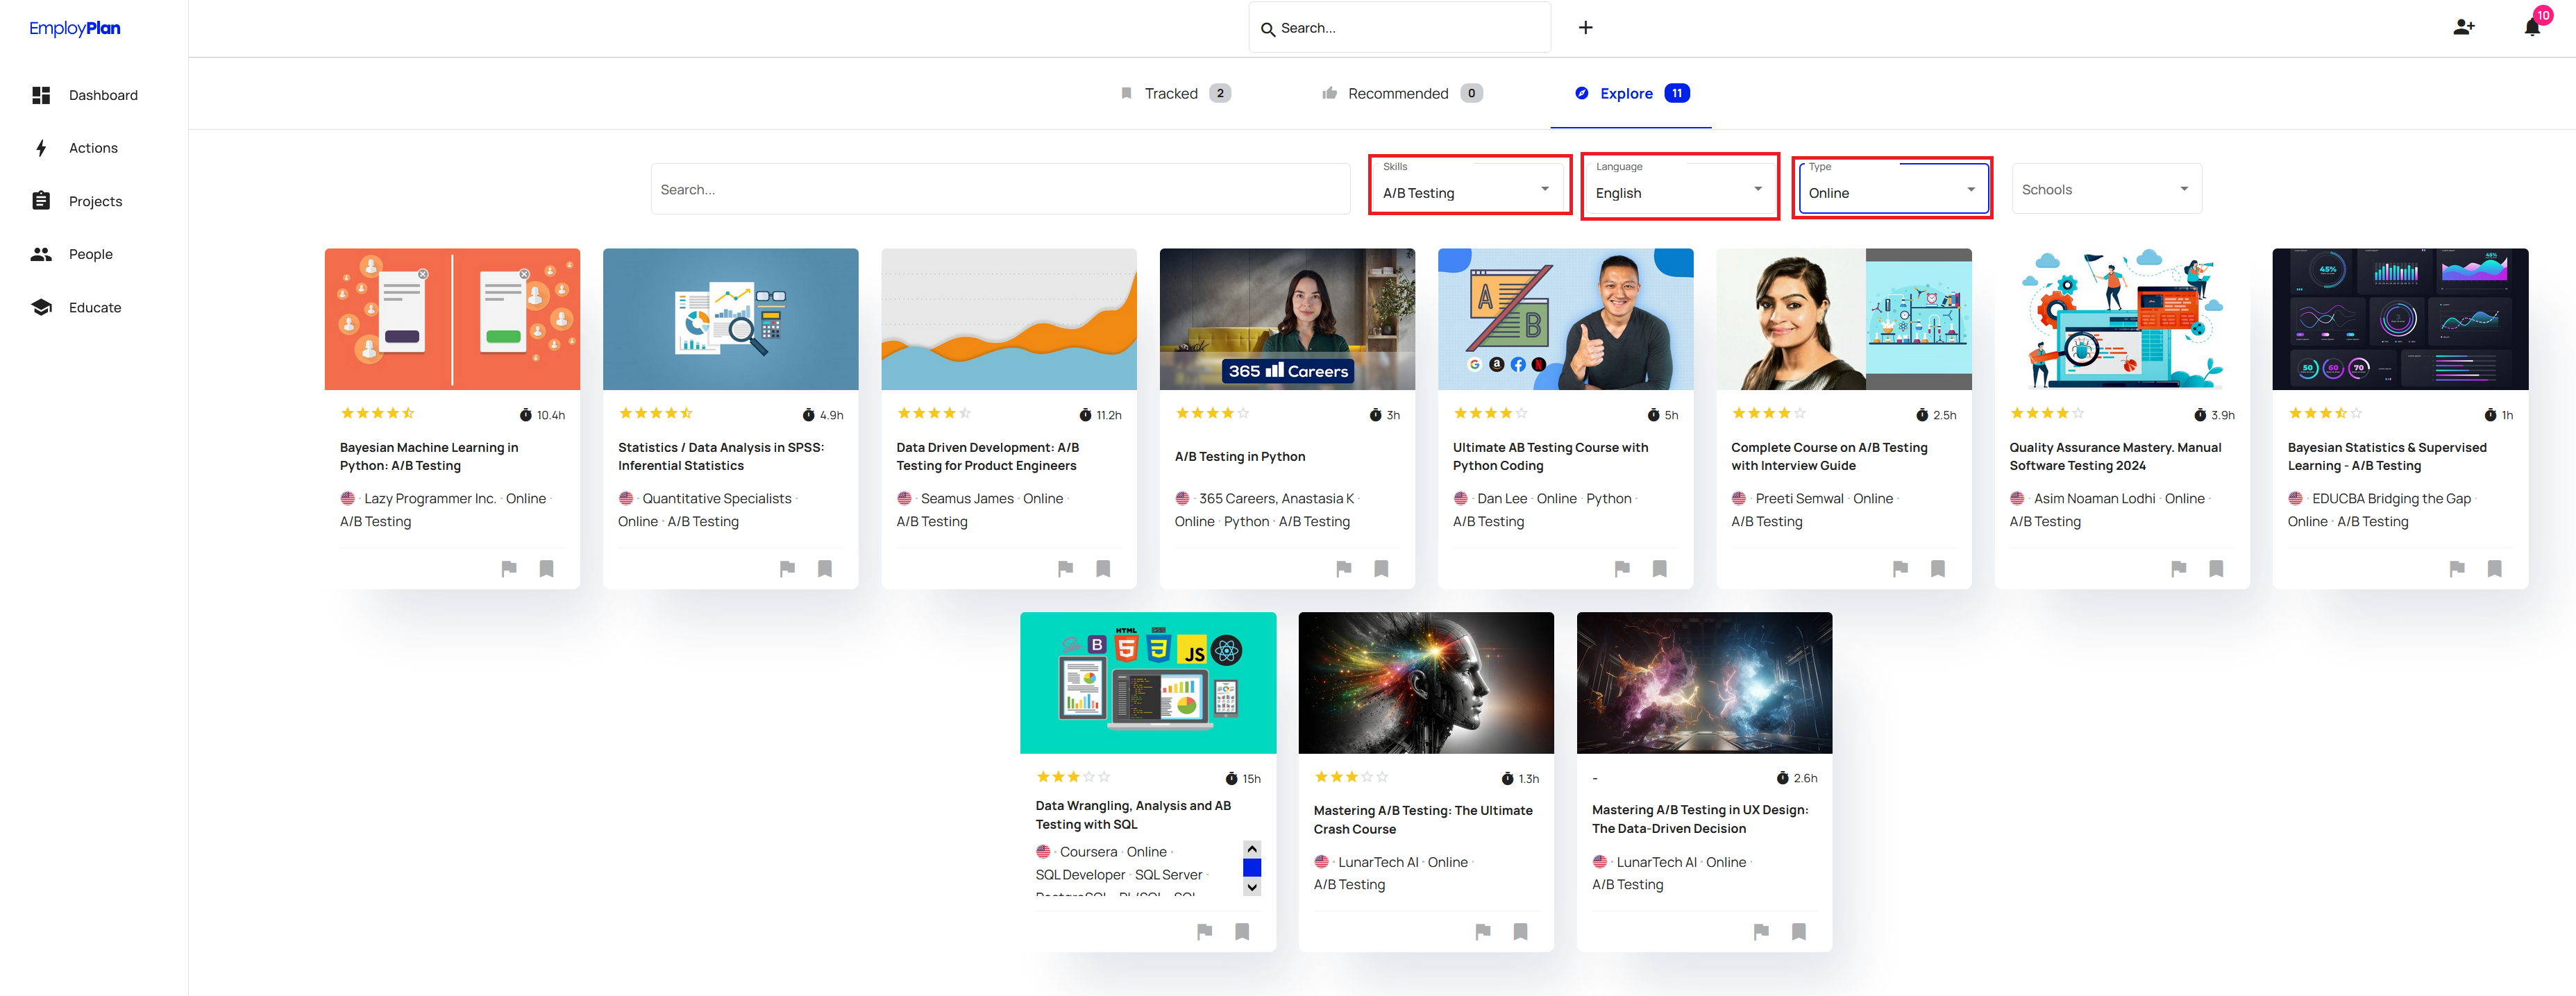Viewport: 2576px width, 996px height.
Task: Select the Explore tab
Action: coord(1631,93)
